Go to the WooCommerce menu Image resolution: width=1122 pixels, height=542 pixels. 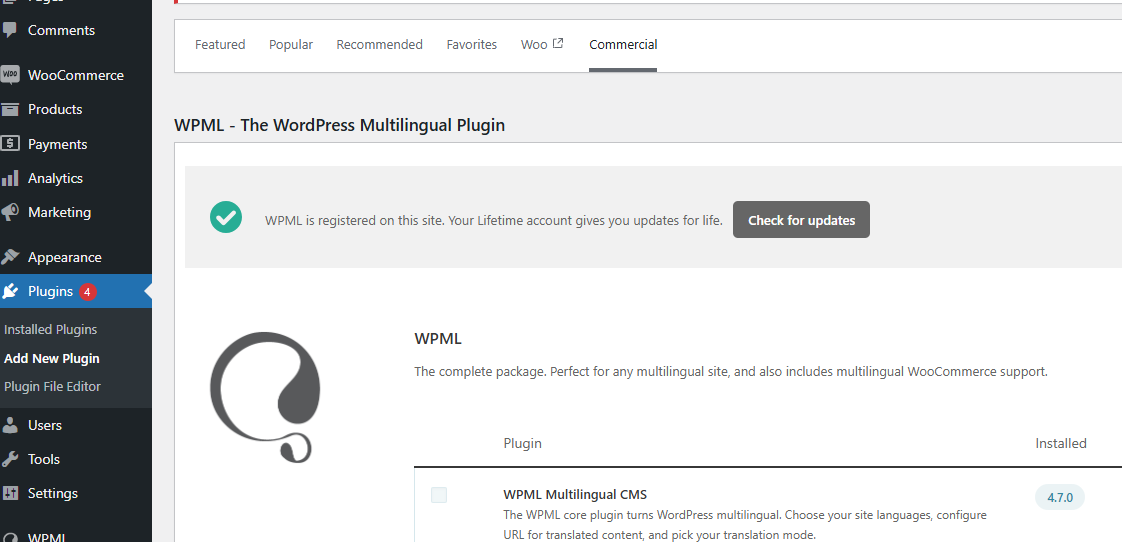(x=76, y=75)
